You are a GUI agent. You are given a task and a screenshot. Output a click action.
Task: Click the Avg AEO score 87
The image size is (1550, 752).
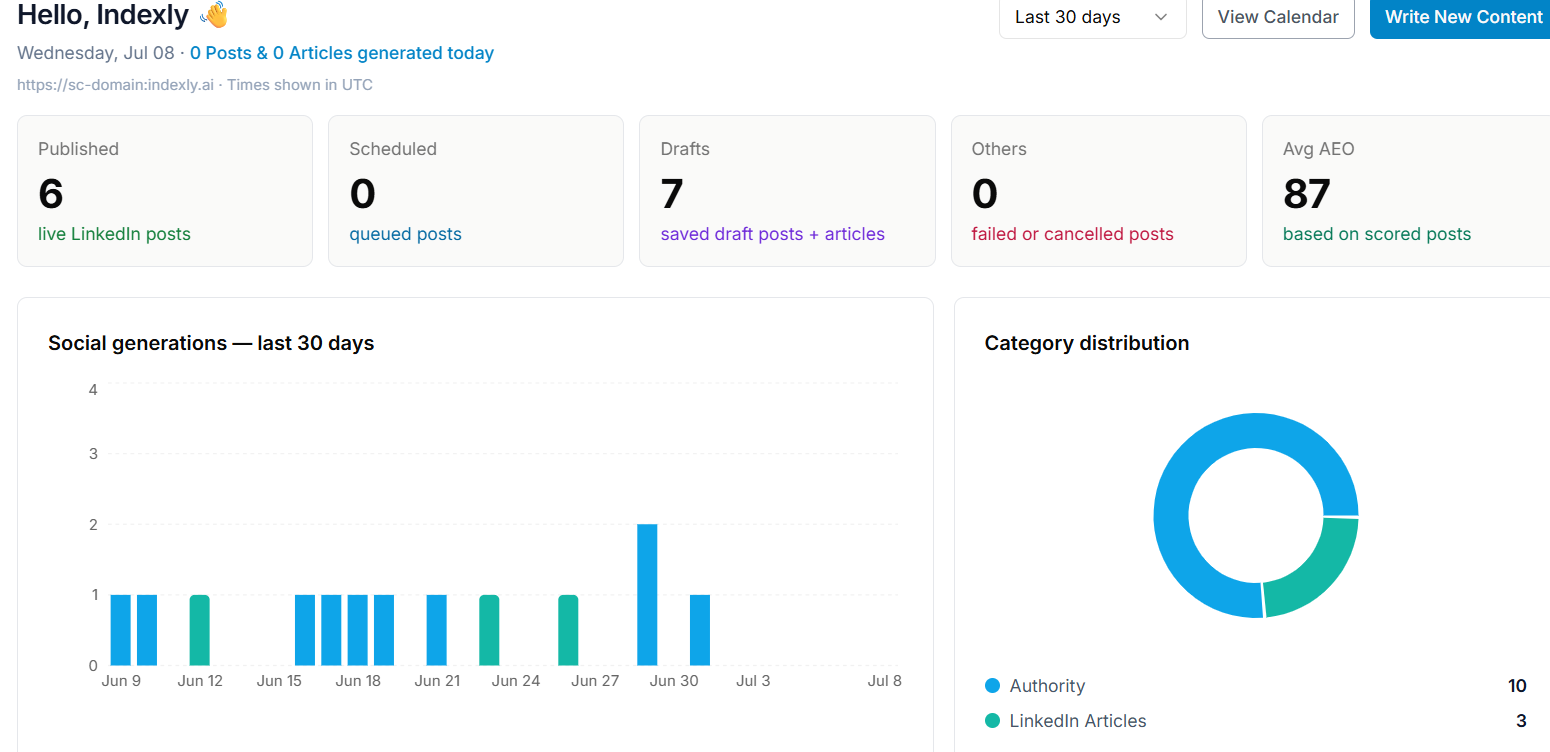click(1307, 193)
